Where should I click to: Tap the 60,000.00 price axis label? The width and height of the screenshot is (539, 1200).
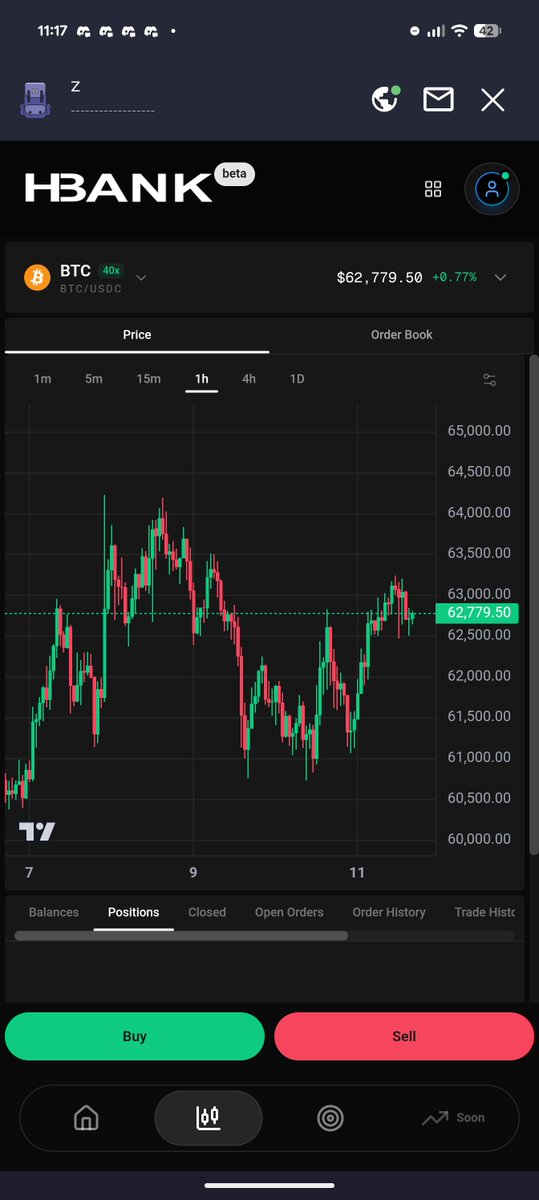click(479, 839)
